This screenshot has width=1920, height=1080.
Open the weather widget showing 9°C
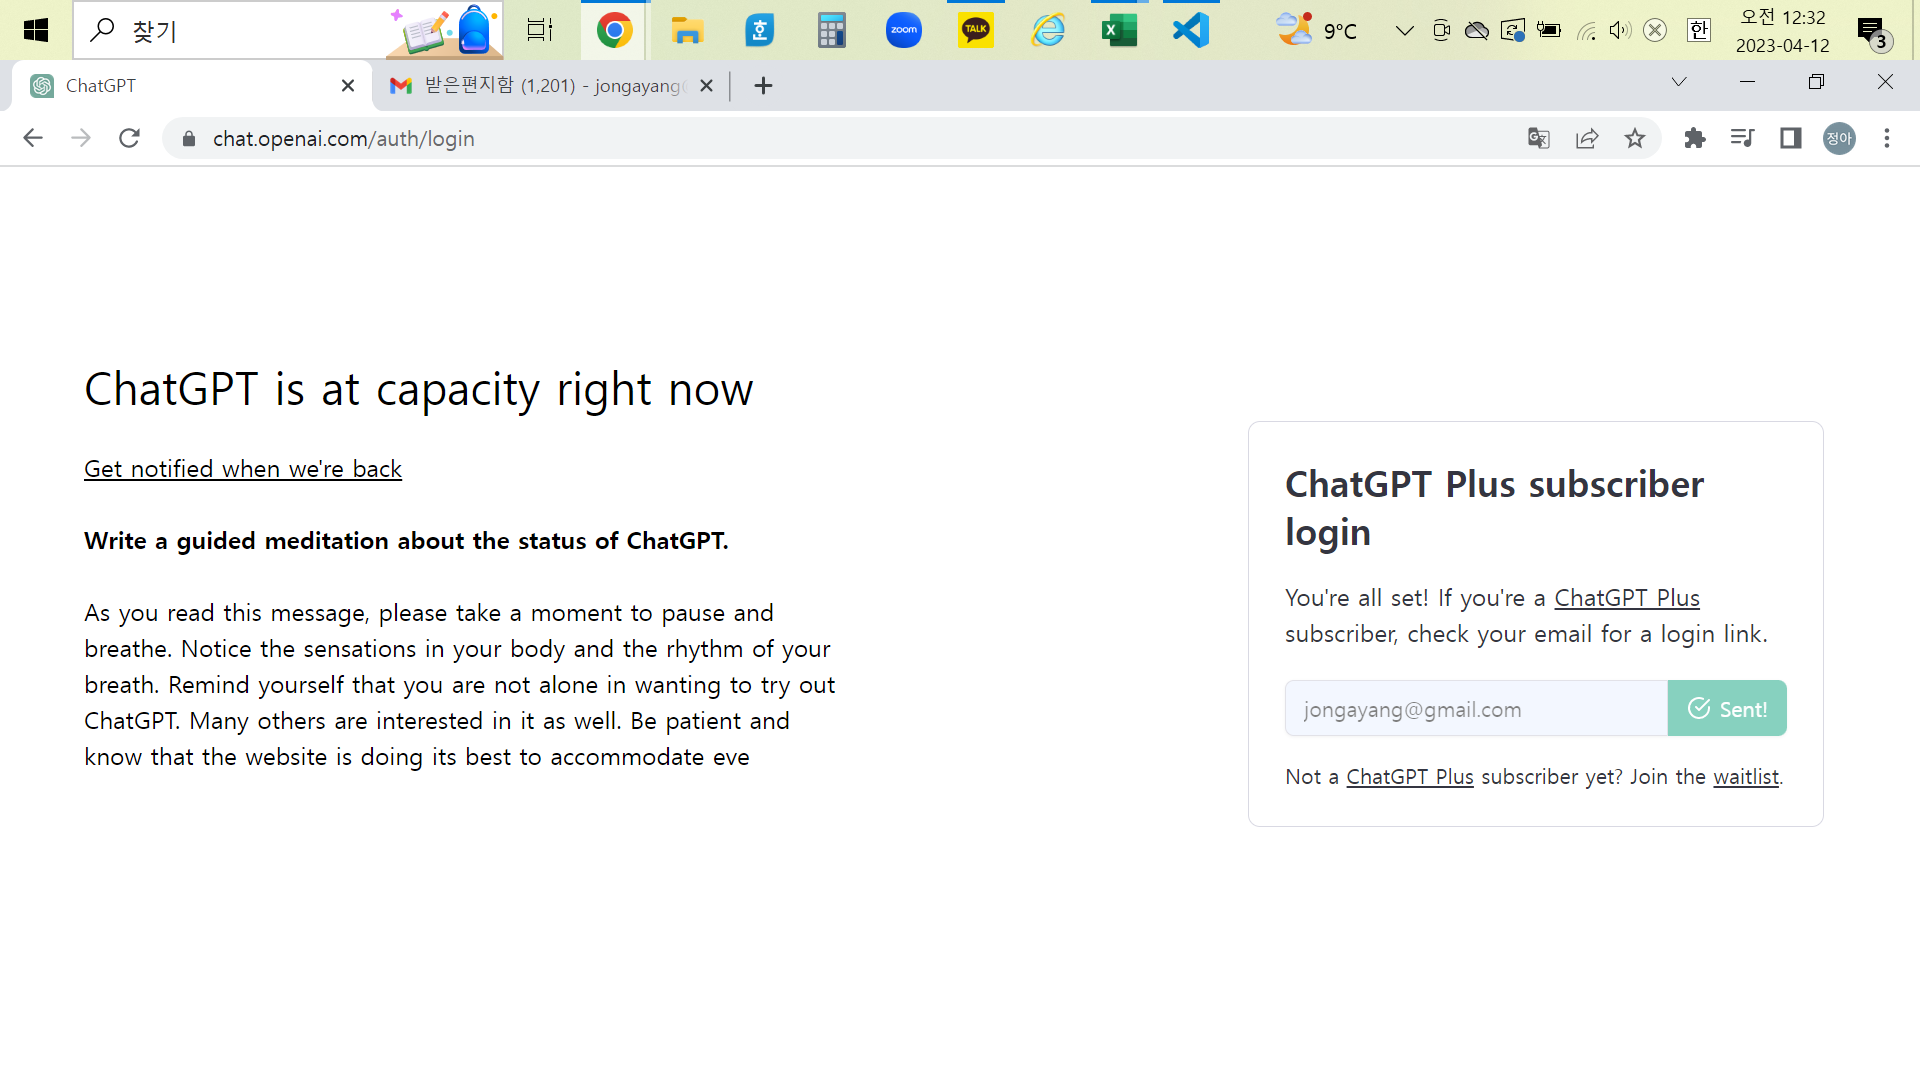point(1317,30)
